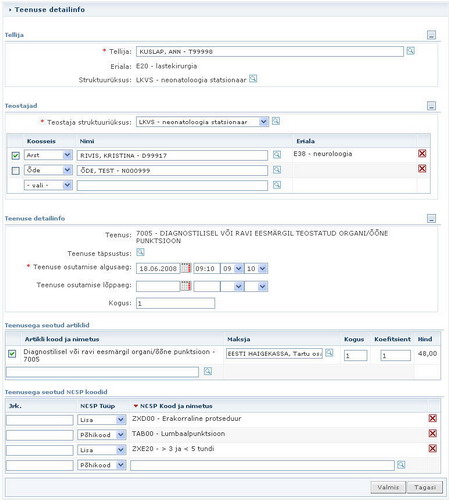Open start time minute dropdown showing 10
The image size is (449, 500).
pos(256,268)
